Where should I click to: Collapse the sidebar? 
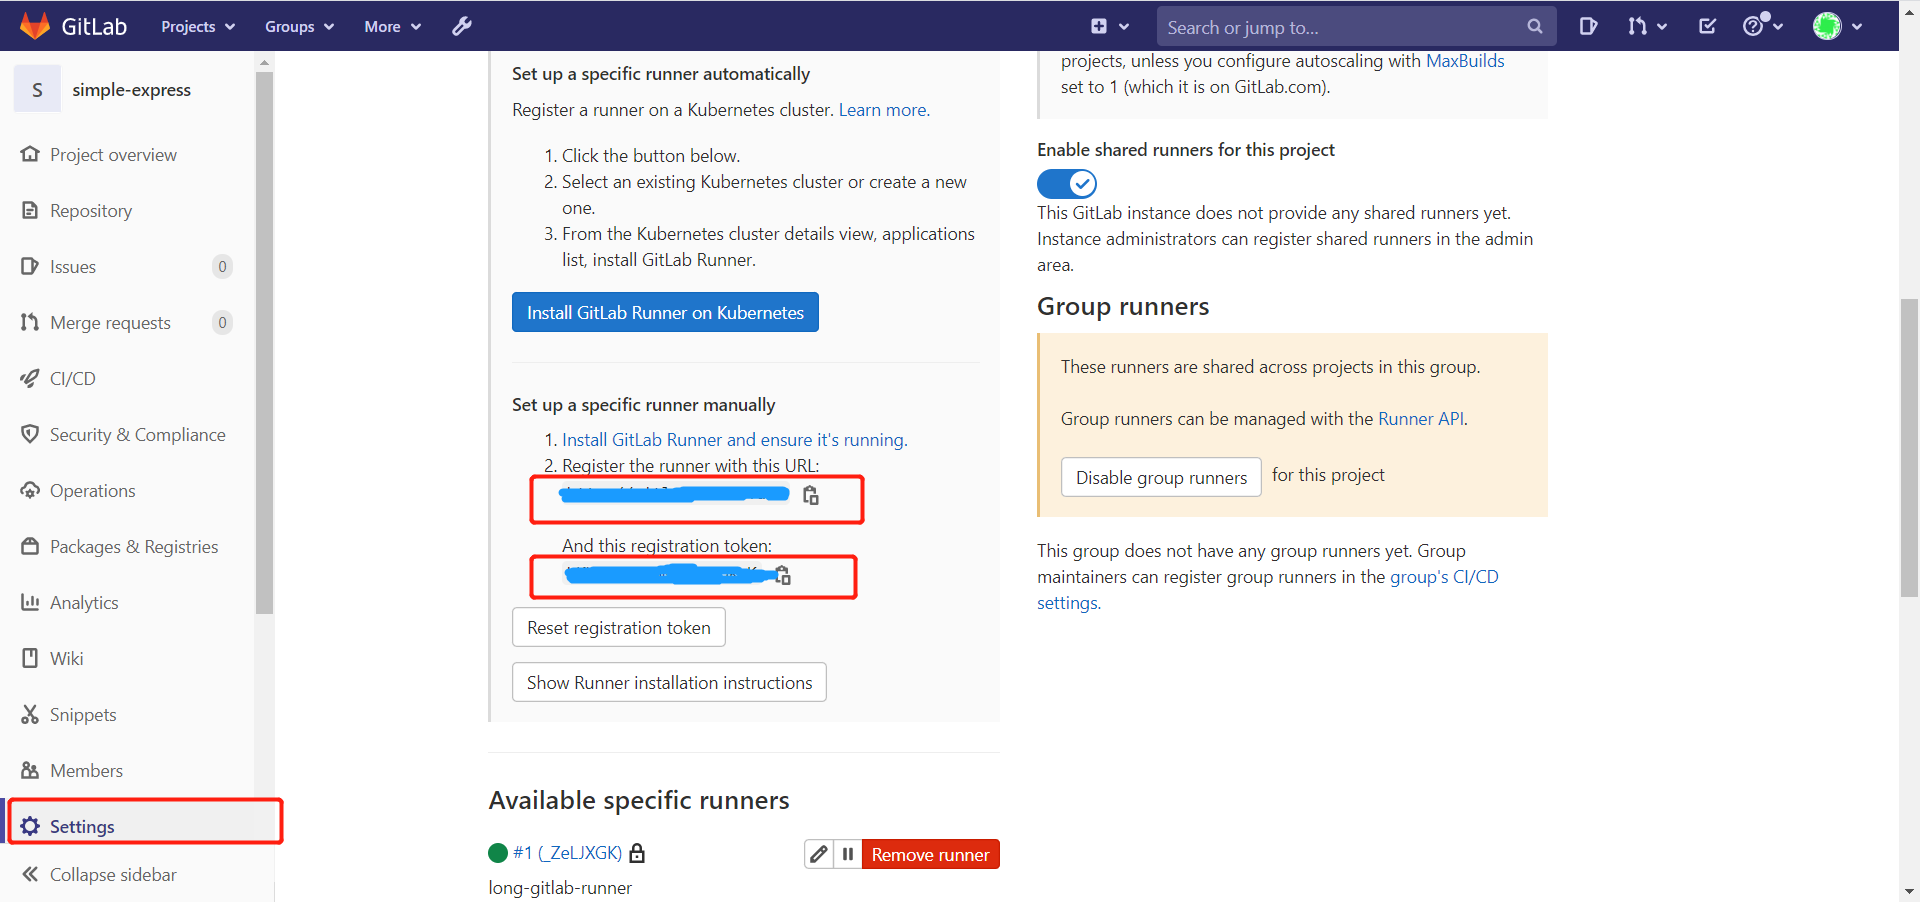(99, 875)
